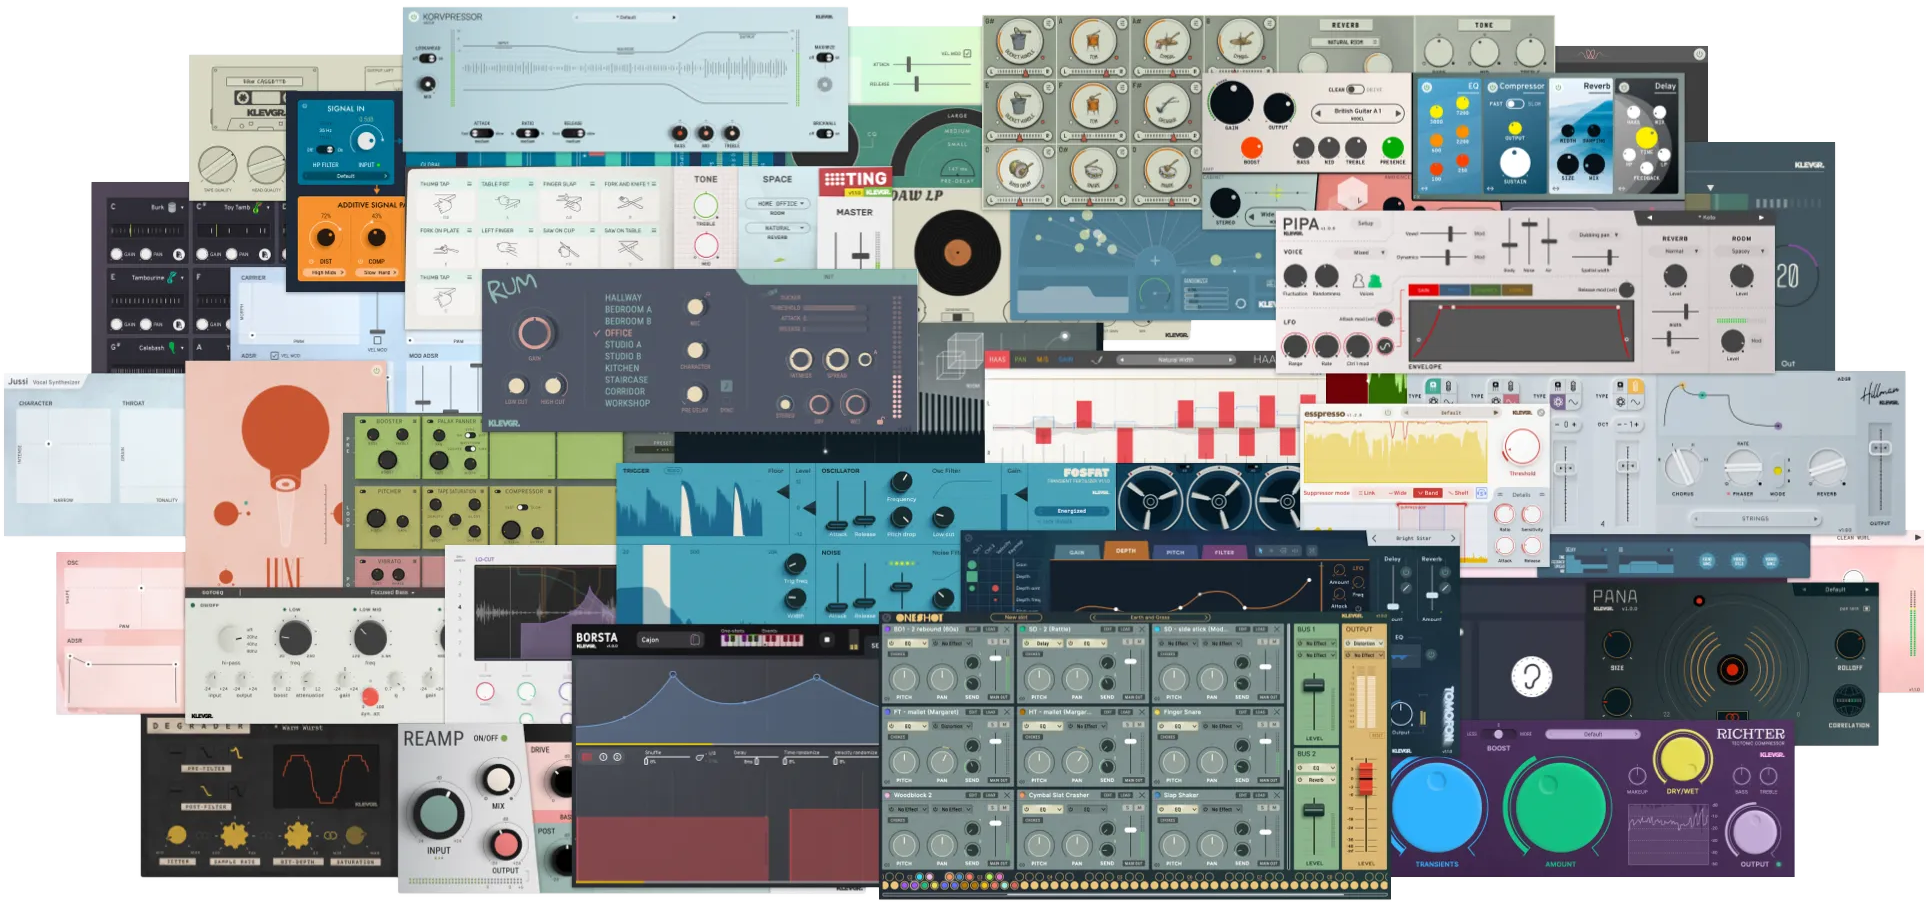Select the green Voices person icon in Pipa
The height and width of the screenshot is (903, 1928).
coord(1374,281)
